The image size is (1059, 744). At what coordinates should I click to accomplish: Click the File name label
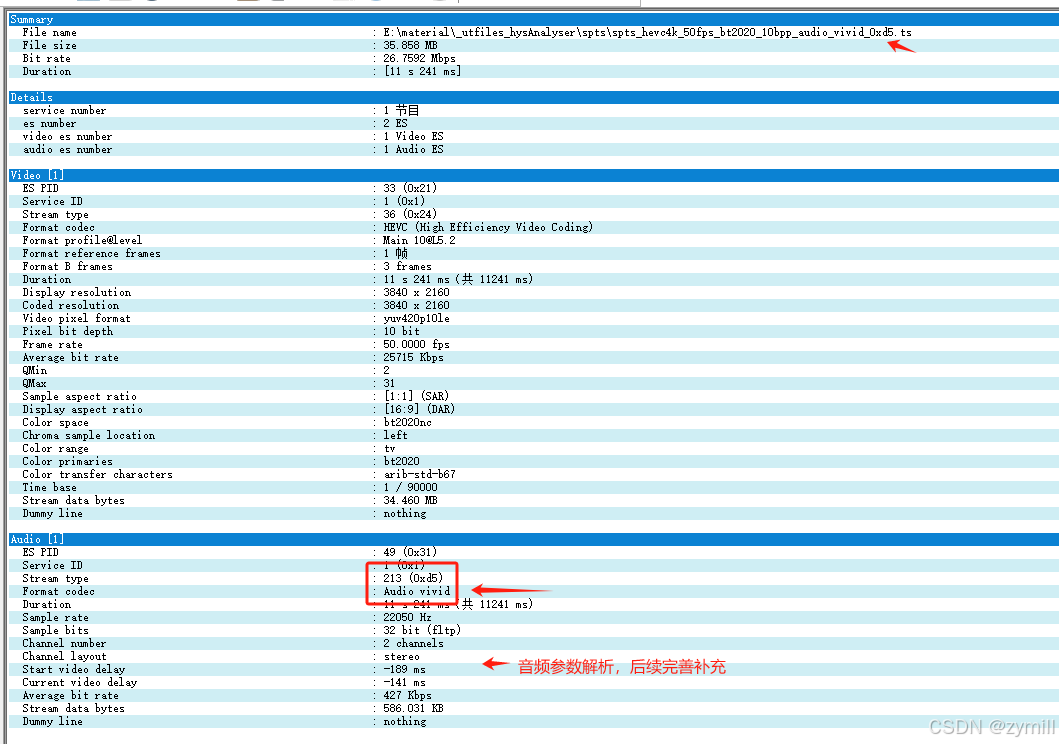tap(49, 32)
